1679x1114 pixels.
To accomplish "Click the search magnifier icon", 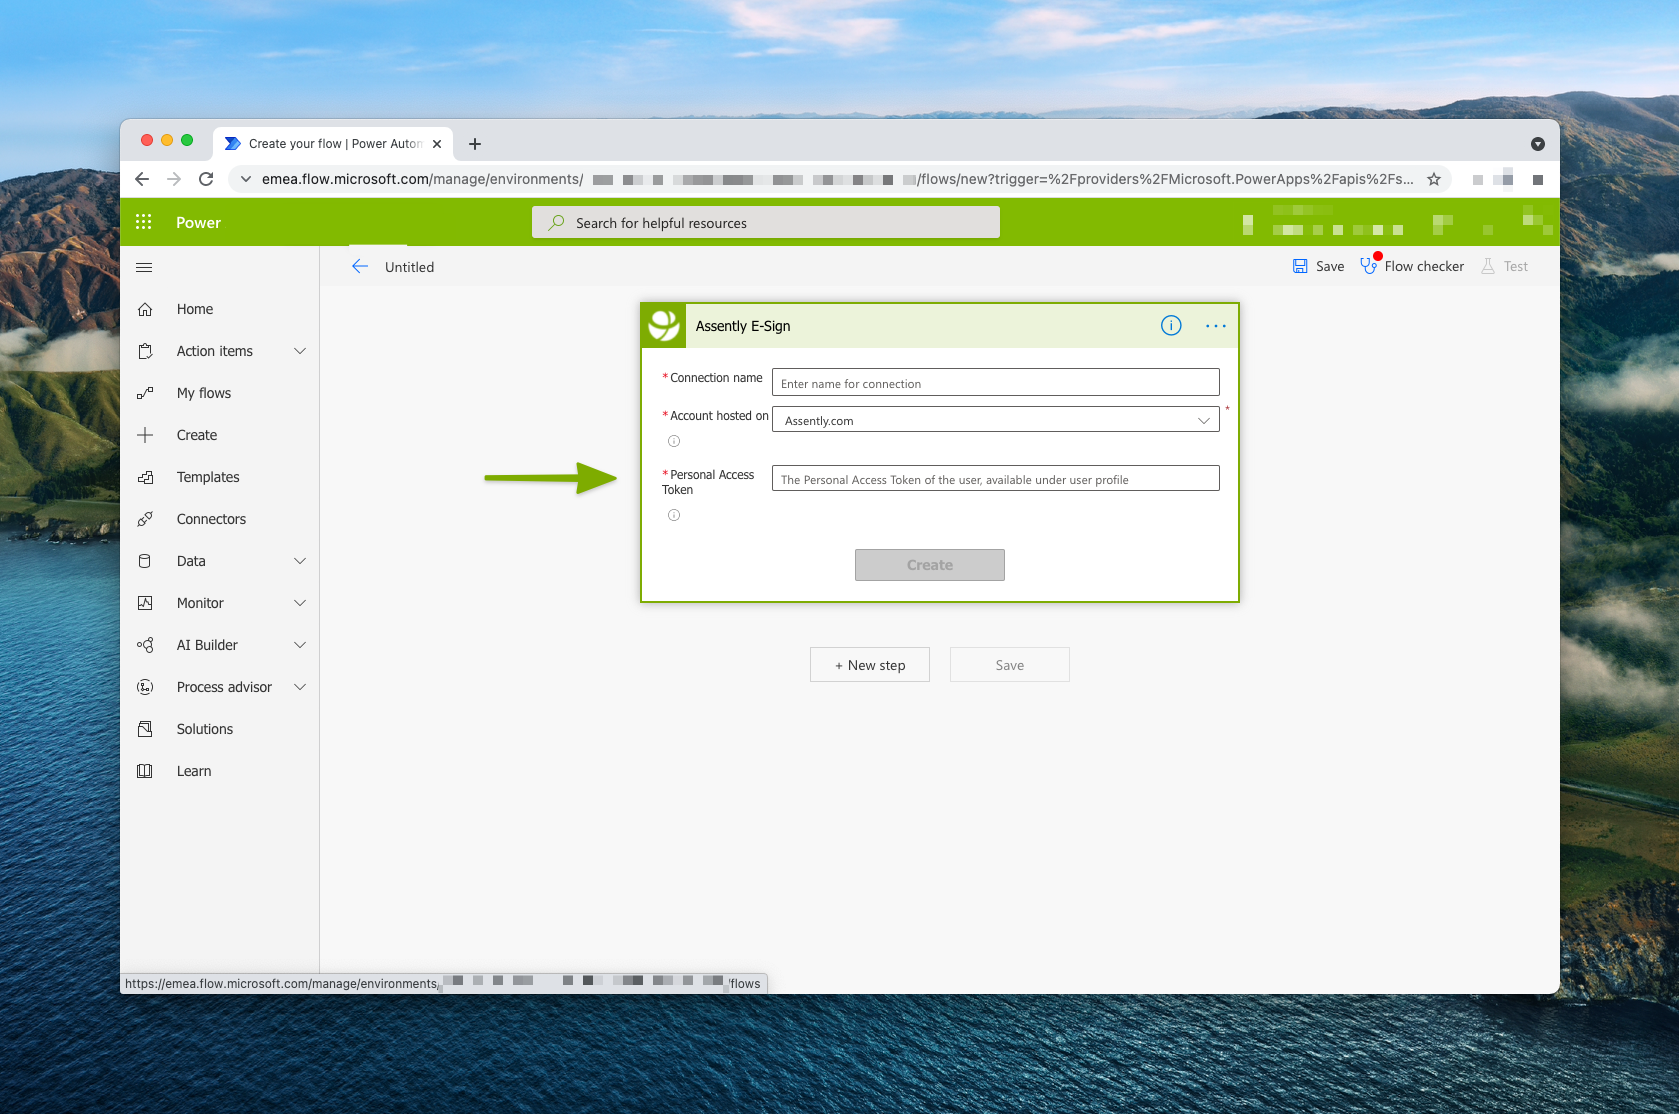I will coord(557,222).
